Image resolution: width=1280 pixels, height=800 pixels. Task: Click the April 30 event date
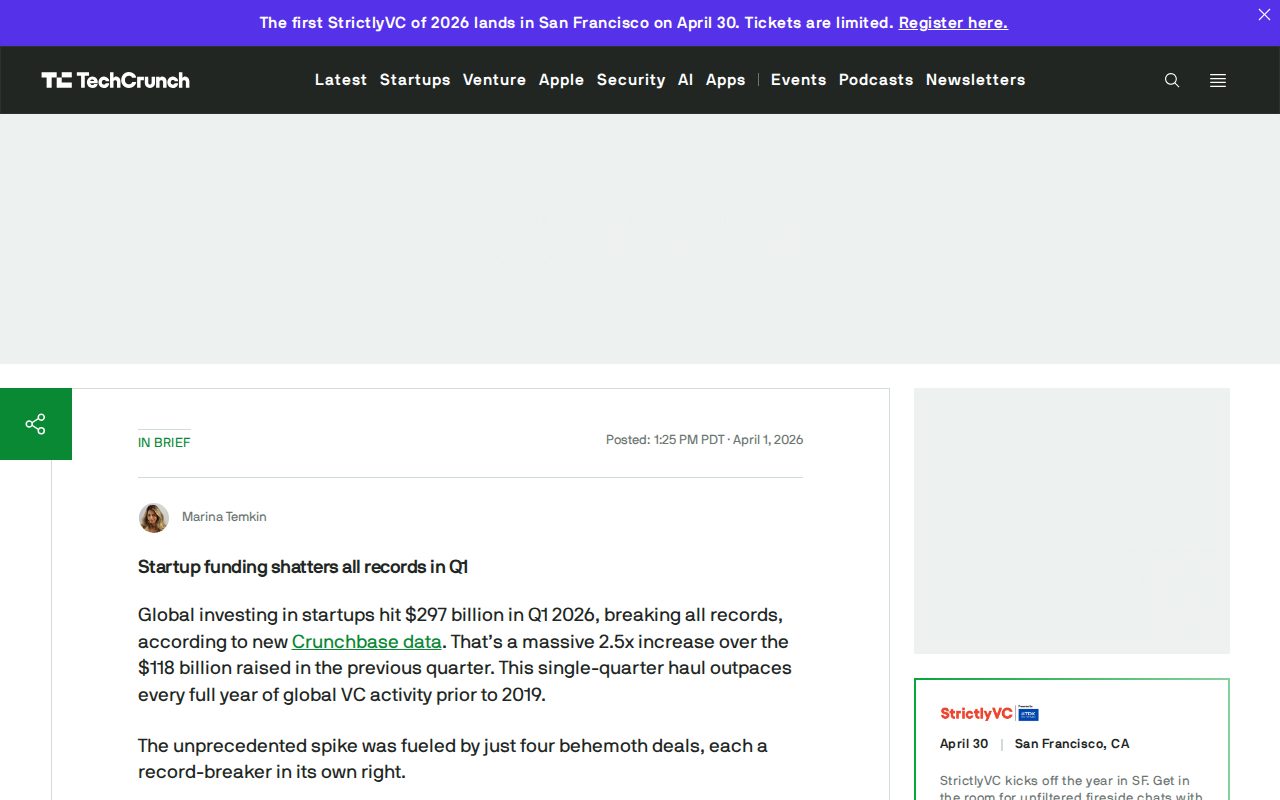coord(964,744)
